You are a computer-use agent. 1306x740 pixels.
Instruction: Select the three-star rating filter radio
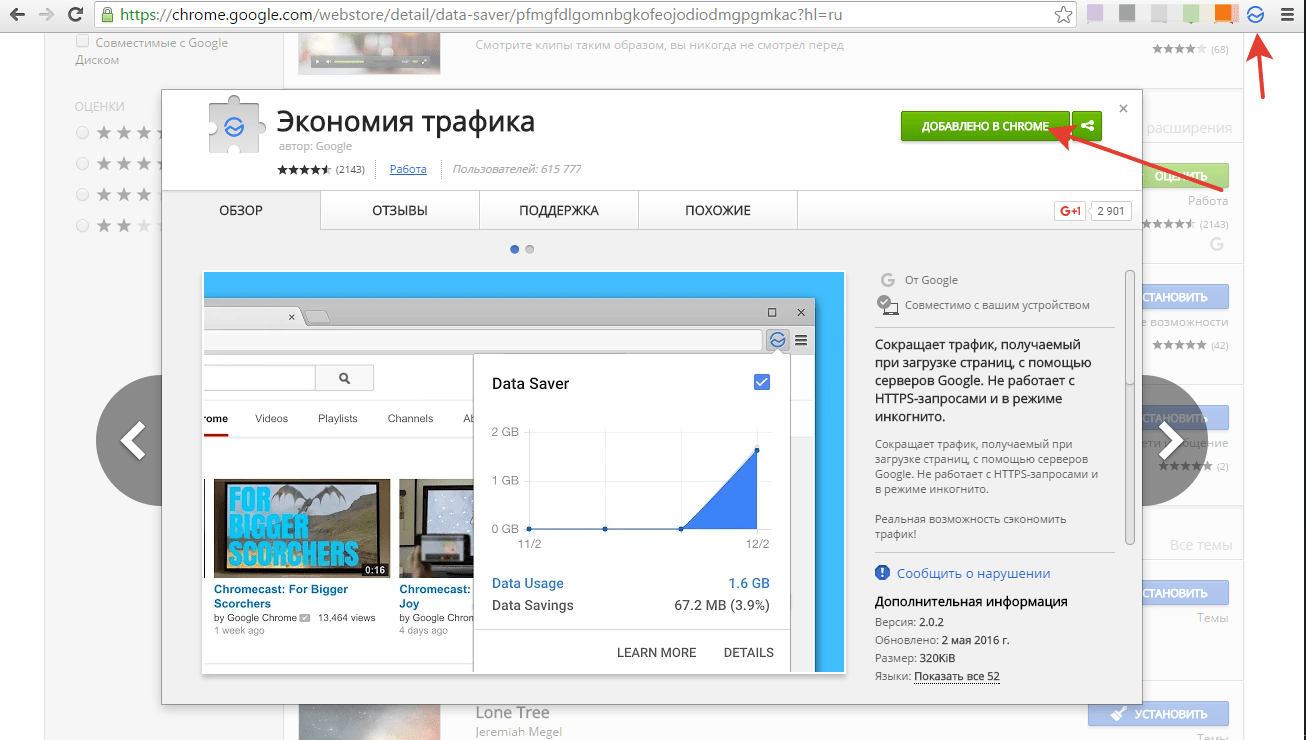82,194
